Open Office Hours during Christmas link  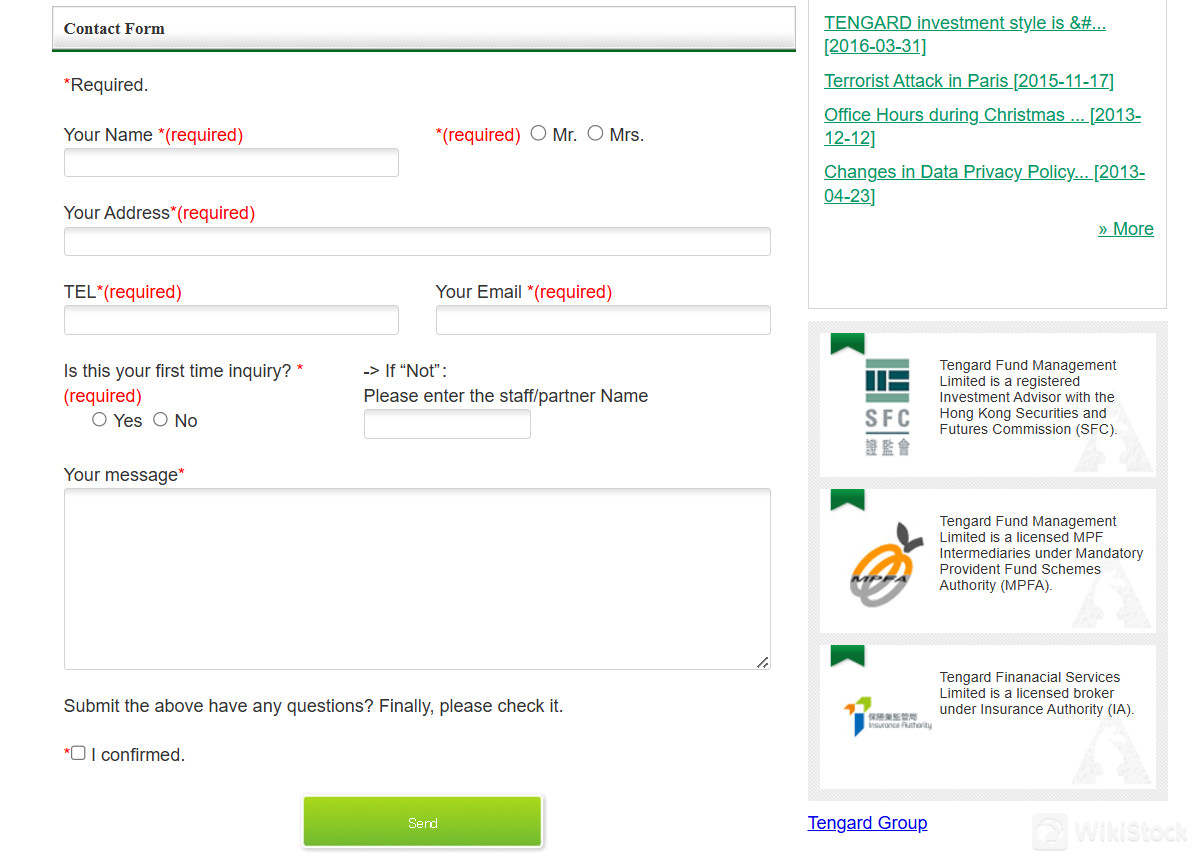pyautogui.click(x=980, y=115)
